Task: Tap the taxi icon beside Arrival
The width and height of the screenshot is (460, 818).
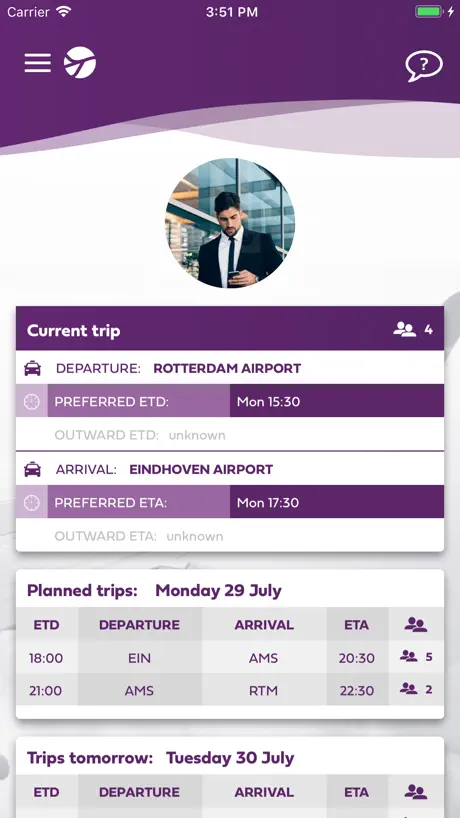Action: 32,469
